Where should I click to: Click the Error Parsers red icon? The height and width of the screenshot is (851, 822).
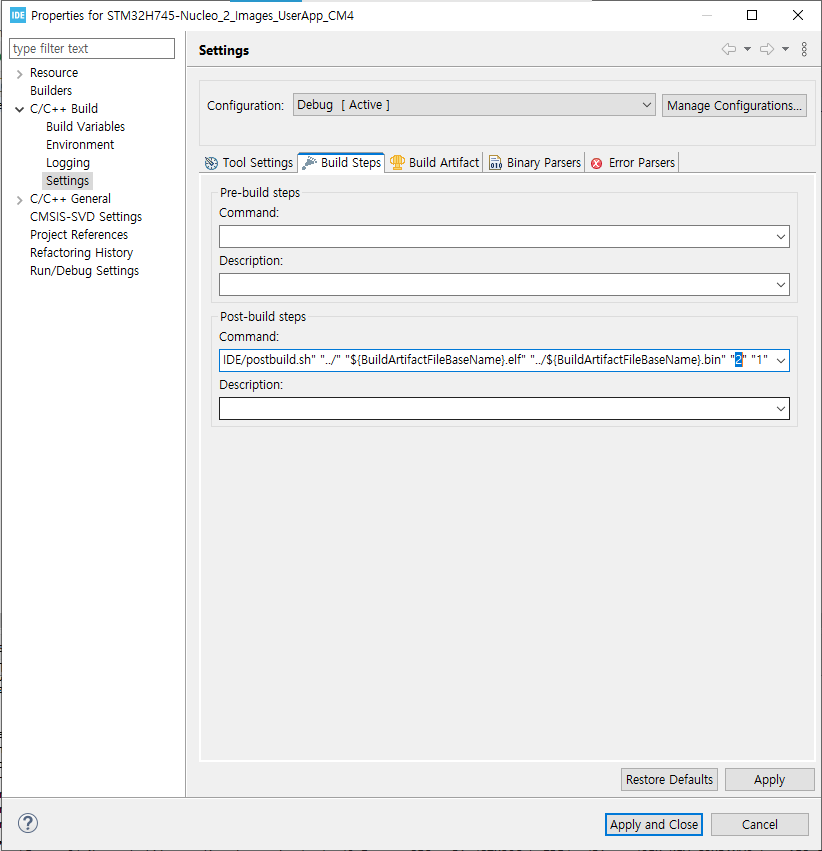click(x=596, y=163)
